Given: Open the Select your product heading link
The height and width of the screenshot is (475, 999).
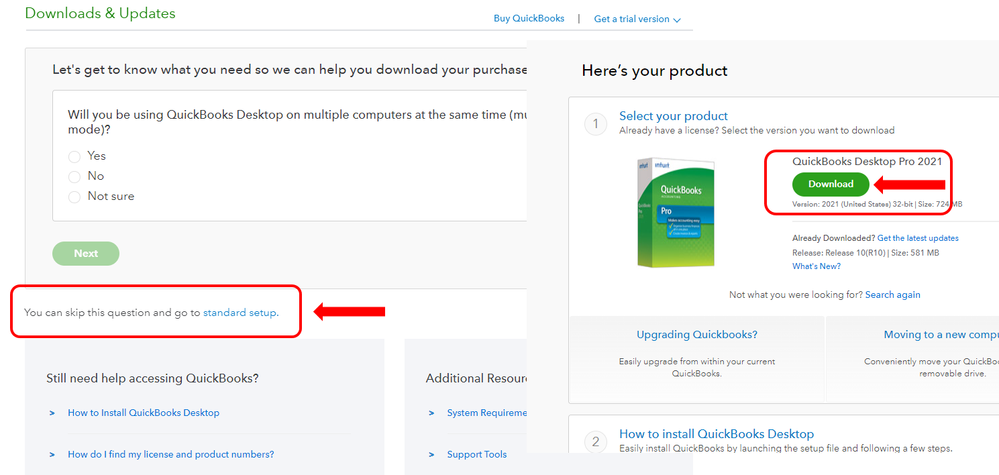Looking at the screenshot, I should pyautogui.click(x=673, y=116).
